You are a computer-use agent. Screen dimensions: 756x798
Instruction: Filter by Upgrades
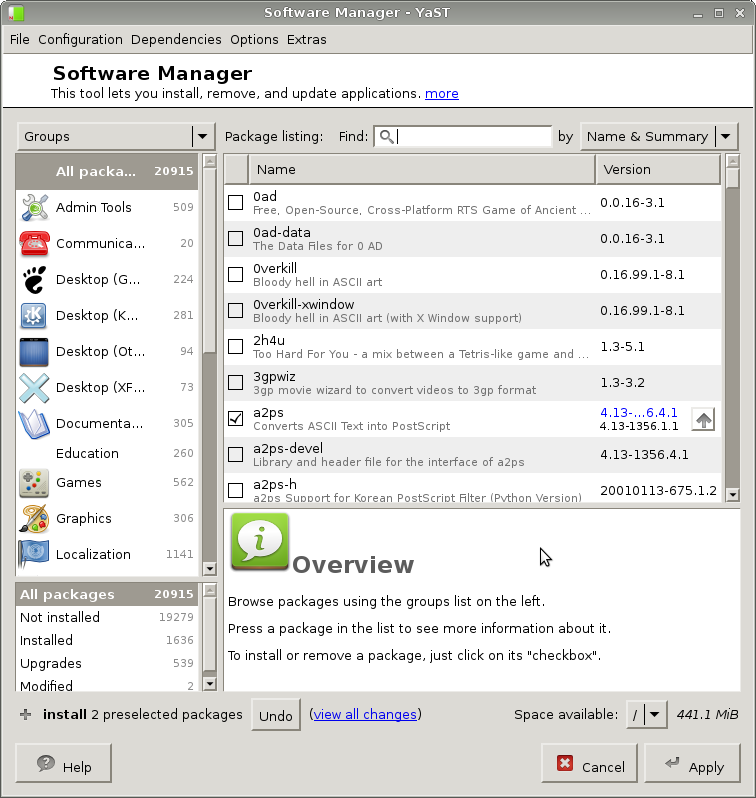[x=107, y=664]
